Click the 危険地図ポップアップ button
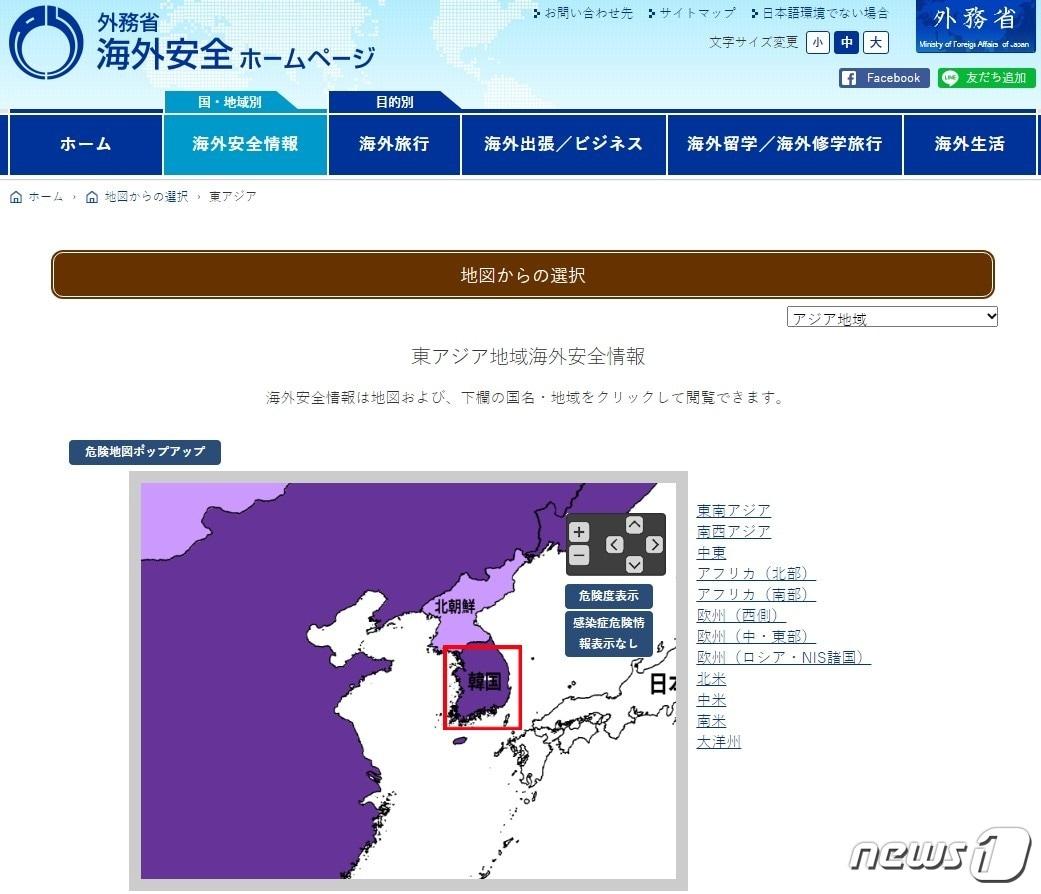Image resolution: width=1041 pixels, height=894 pixels. [144, 452]
